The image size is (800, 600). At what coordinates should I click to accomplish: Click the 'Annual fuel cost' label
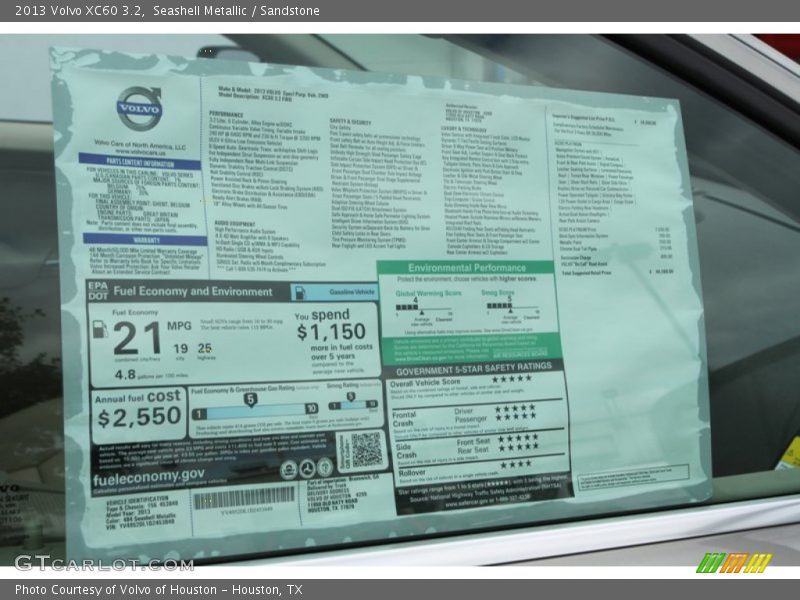(x=138, y=397)
